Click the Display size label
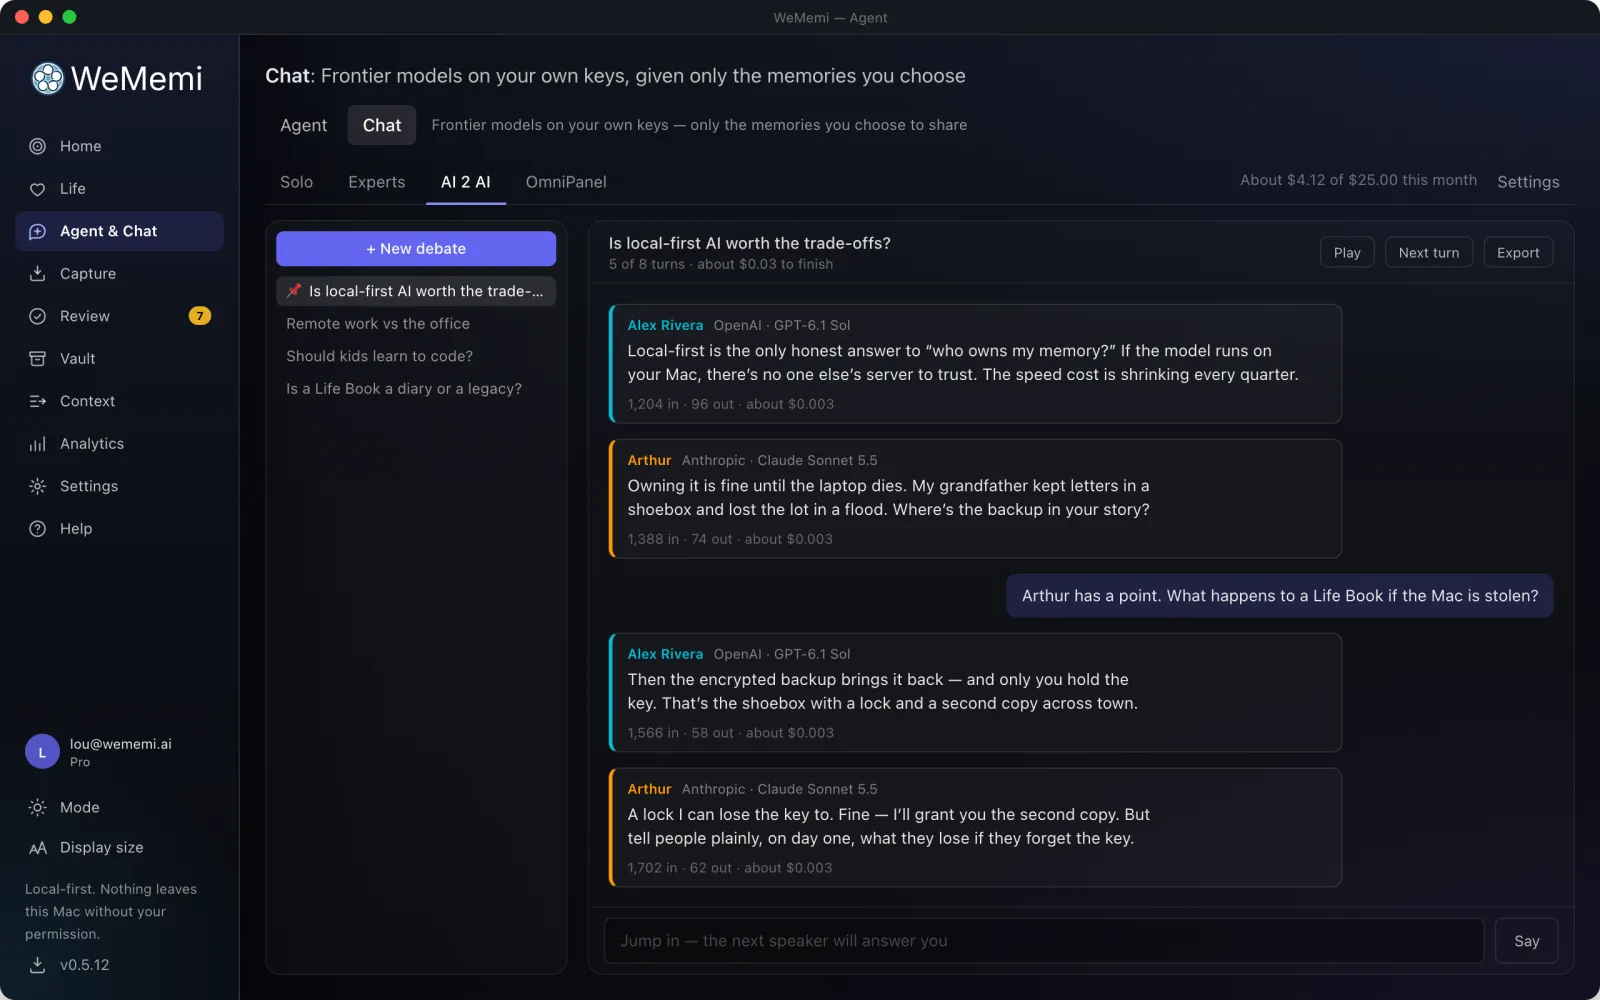 pos(102,848)
